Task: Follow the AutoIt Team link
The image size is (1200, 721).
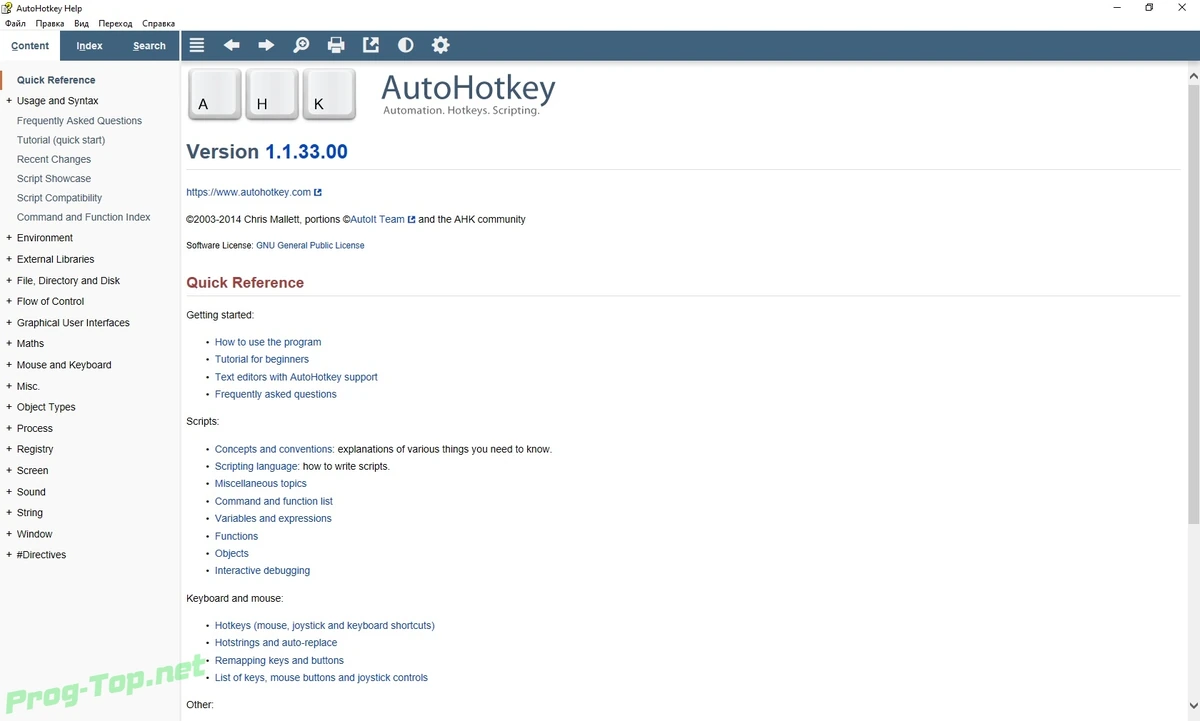Action: point(378,219)
